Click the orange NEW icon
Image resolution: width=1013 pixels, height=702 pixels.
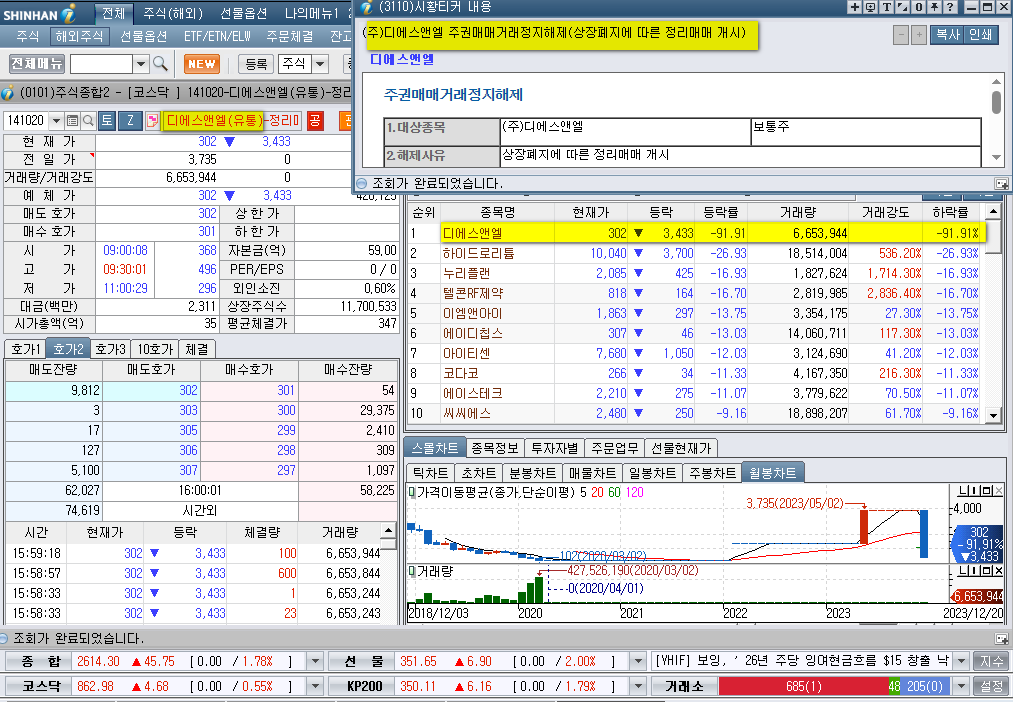click(202, 64)
